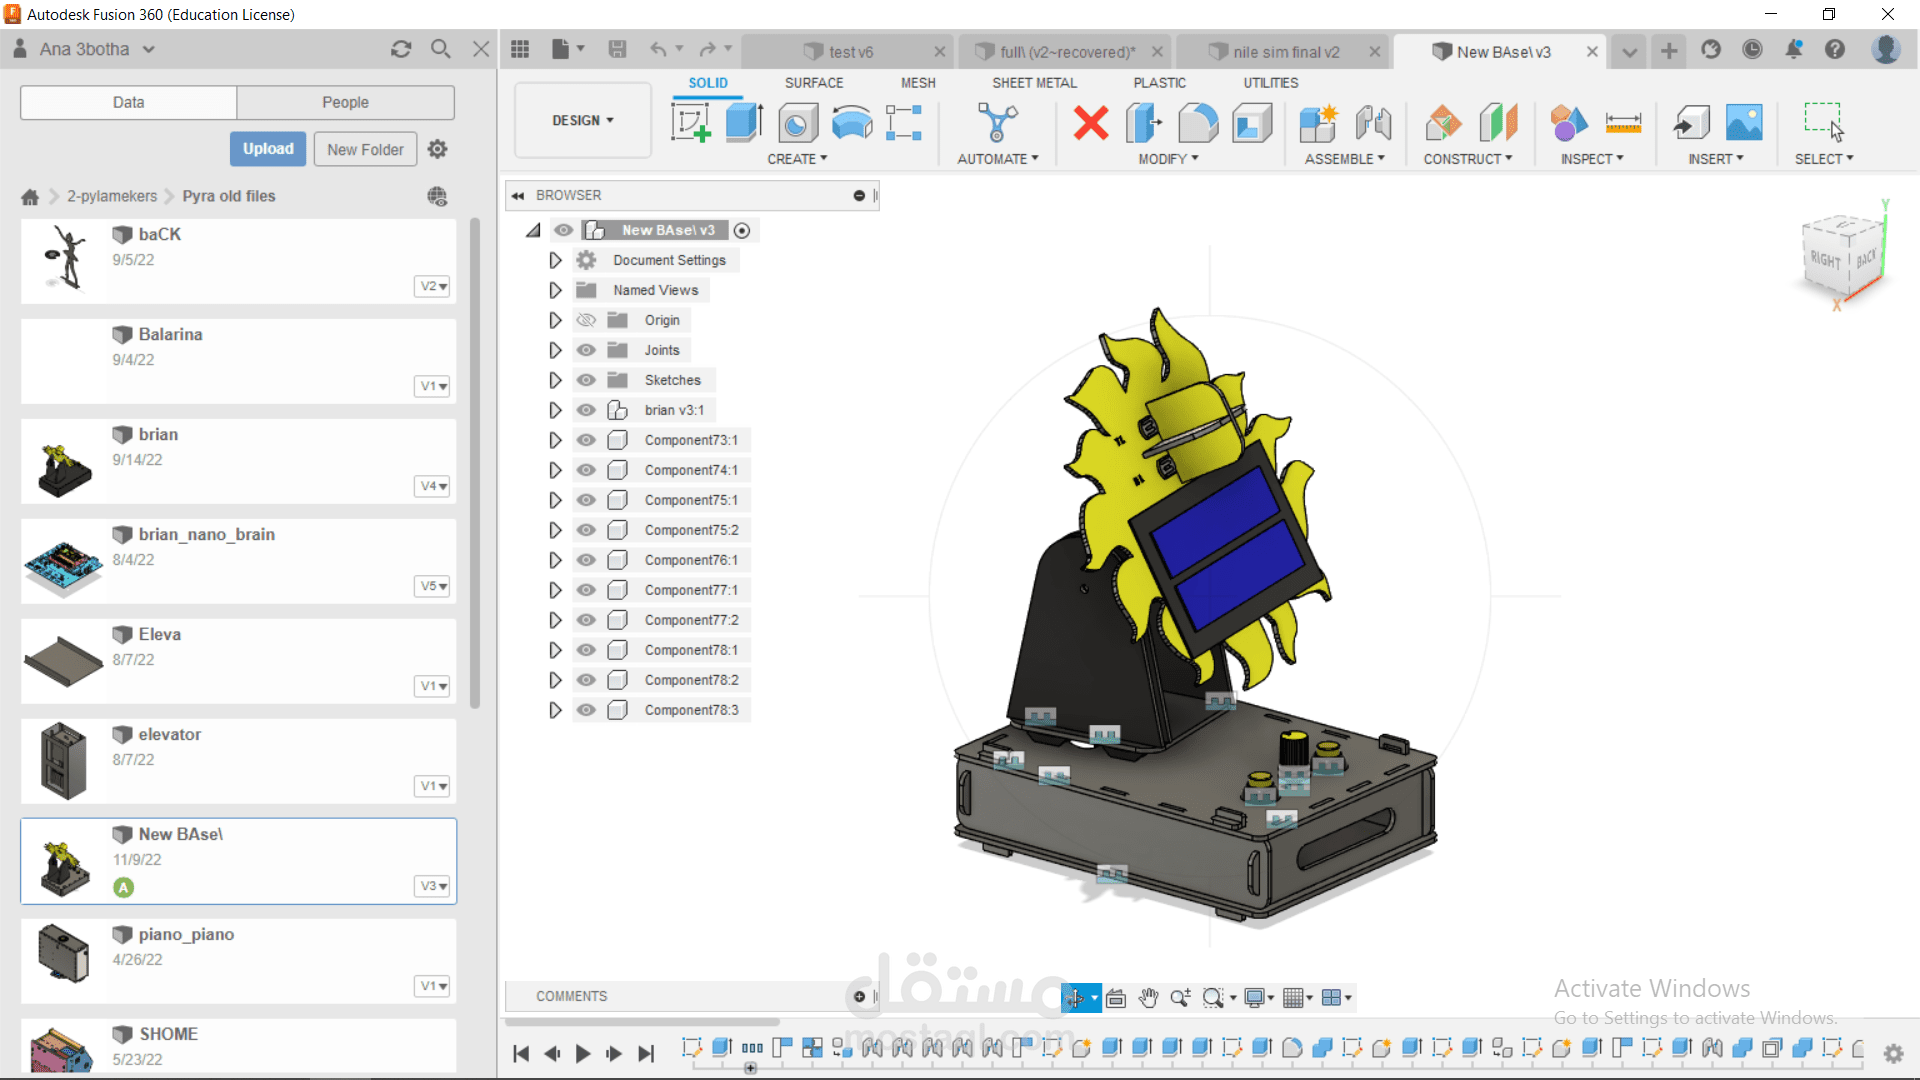Hide the Joints folder visibility eye
1920x1080 pixels.
tap(587, 350)
